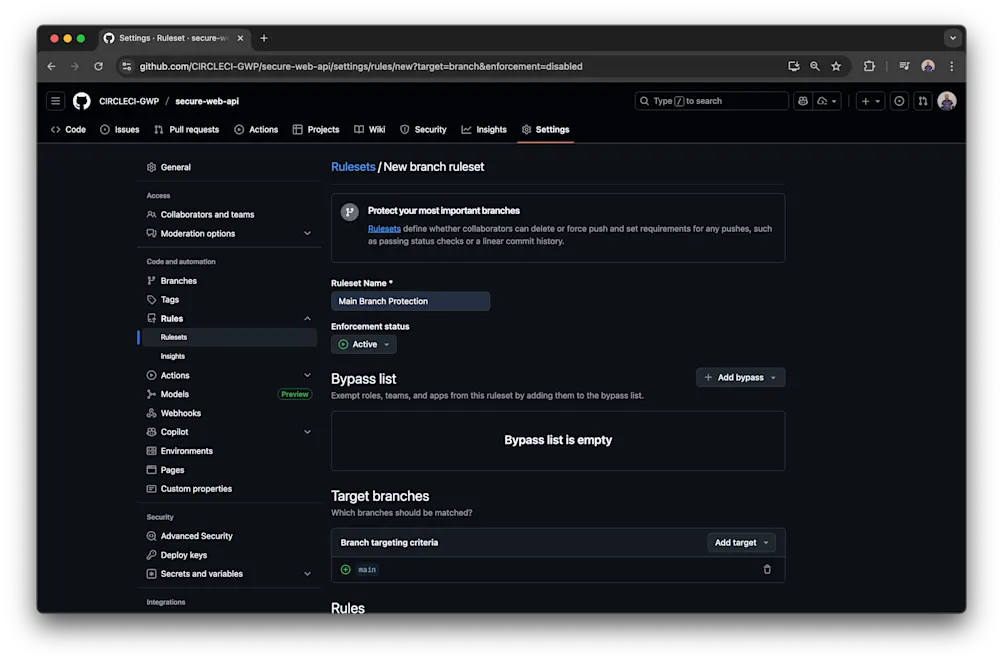
Task: Open your profile avatar menu
Action: click(x=946, y=101)
